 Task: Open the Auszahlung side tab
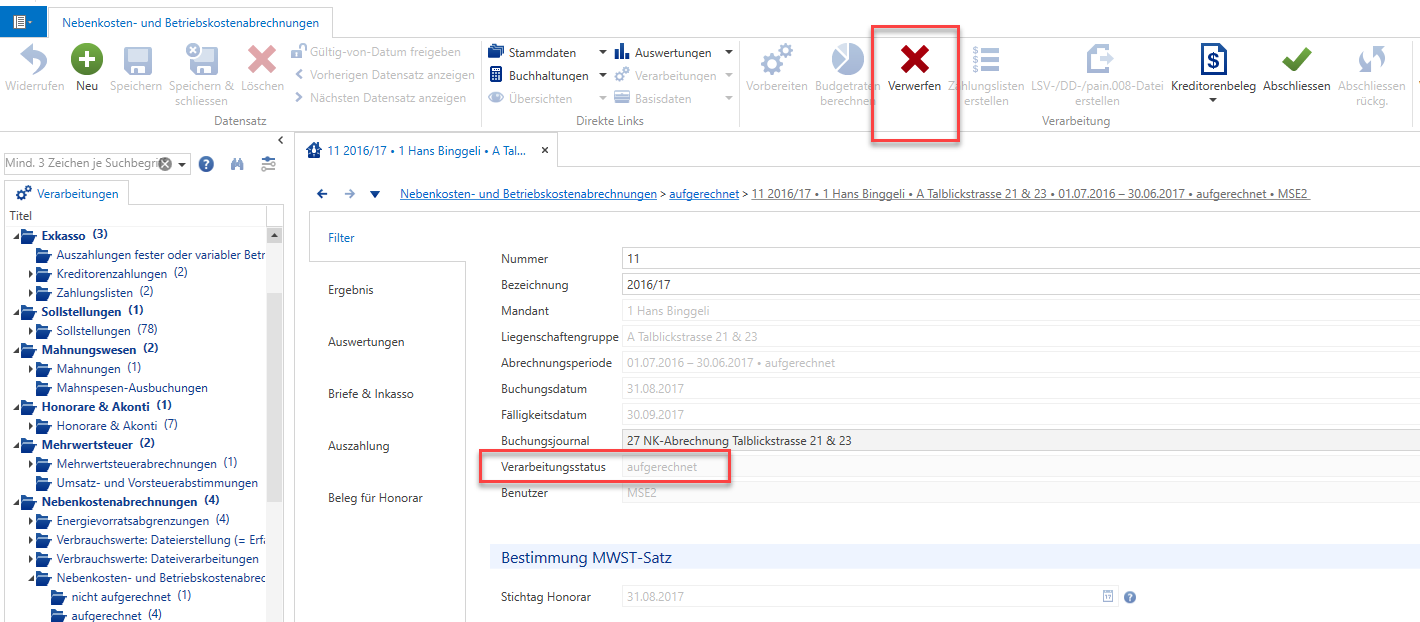pyautogui.click(x=359, y=446)
